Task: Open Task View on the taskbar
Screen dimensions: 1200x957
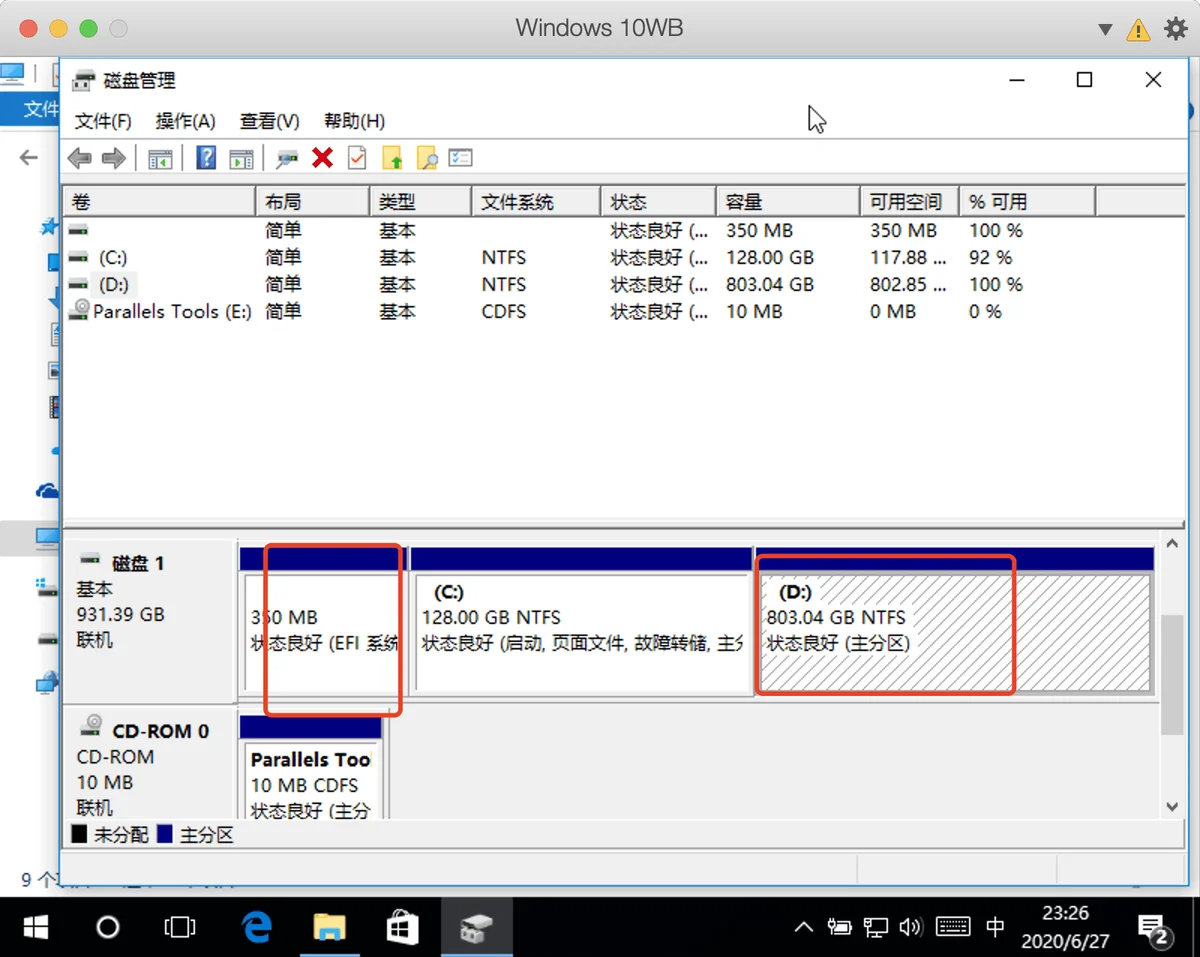Action: (x=180, y=928)
